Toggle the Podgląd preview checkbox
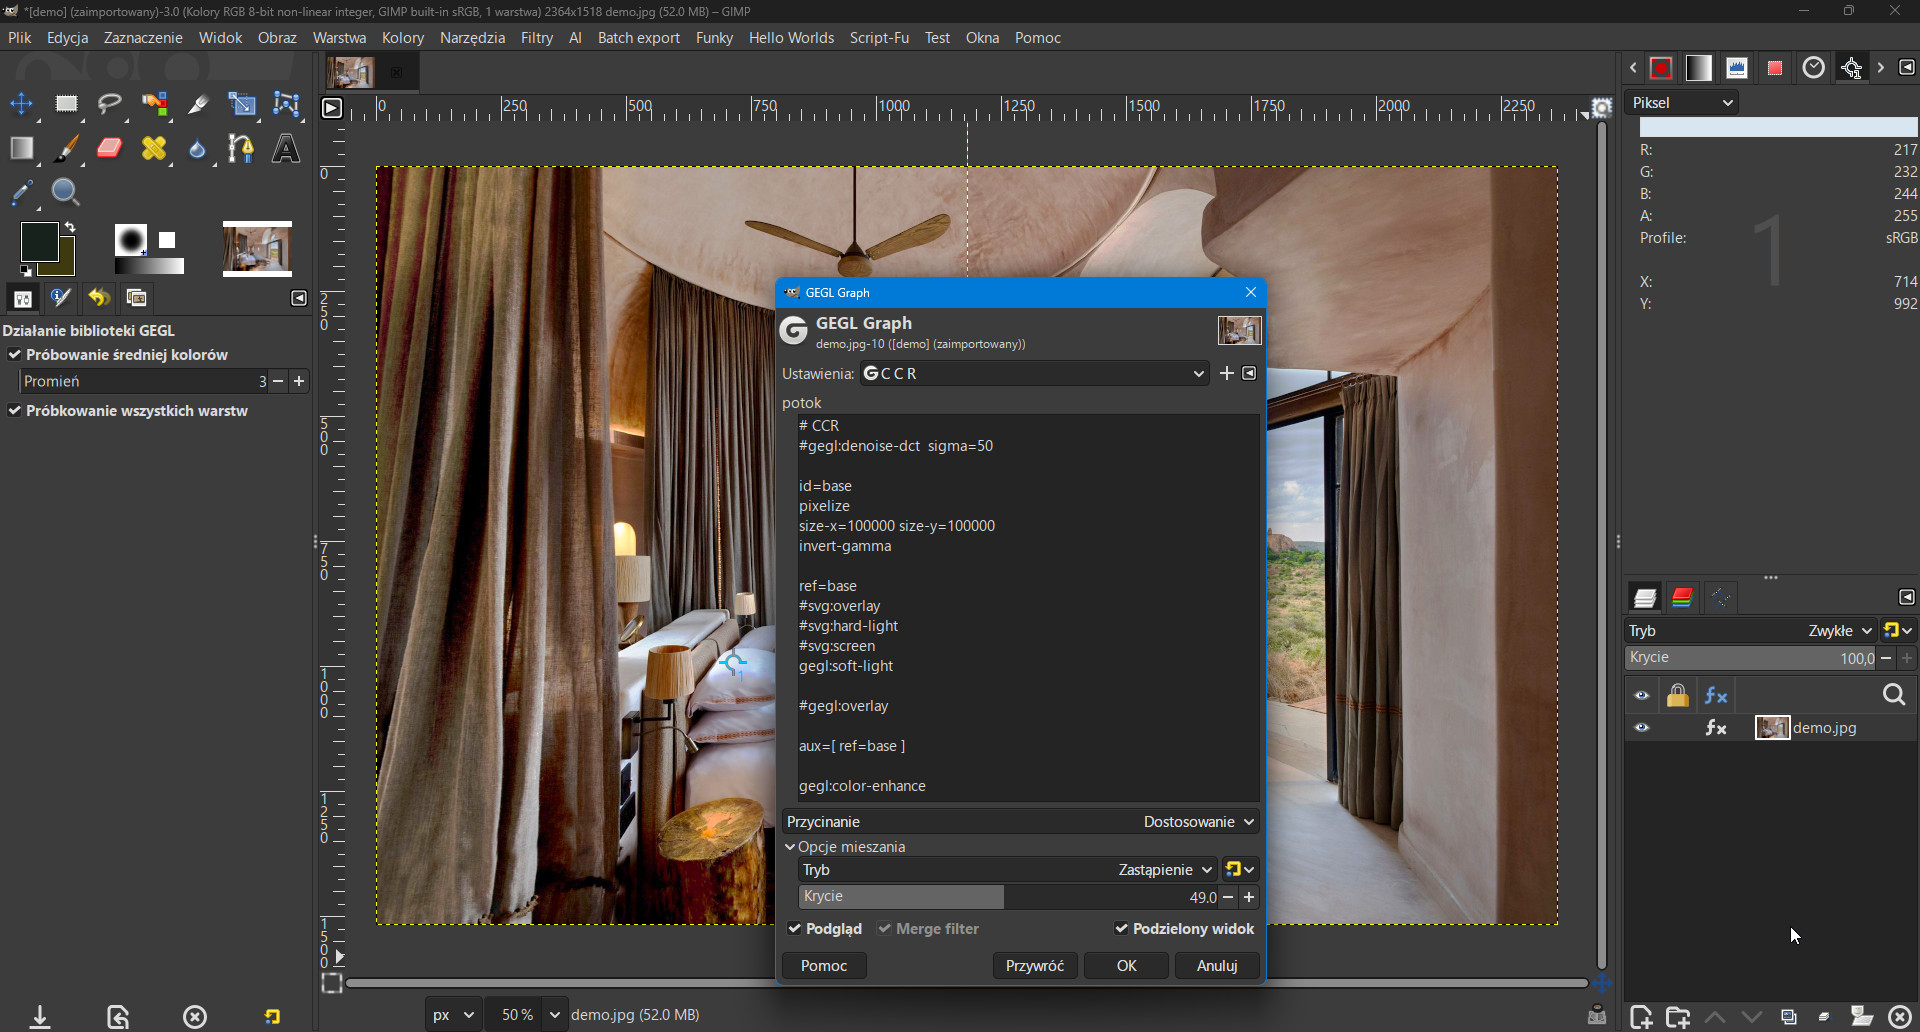Screen dimensions: 1920x1032 point(795,929)
